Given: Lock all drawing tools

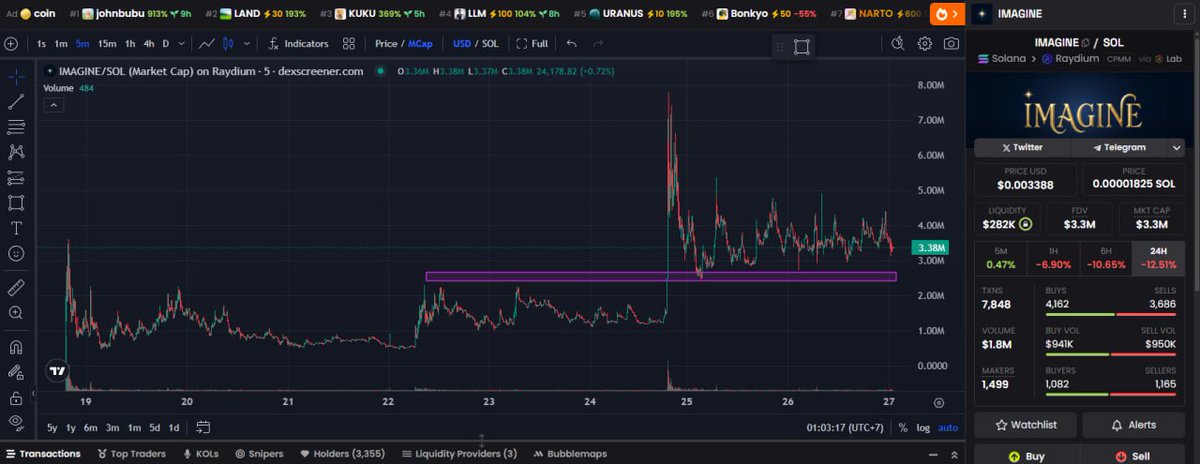Looking at the screenshot, I should click(16, 397).
